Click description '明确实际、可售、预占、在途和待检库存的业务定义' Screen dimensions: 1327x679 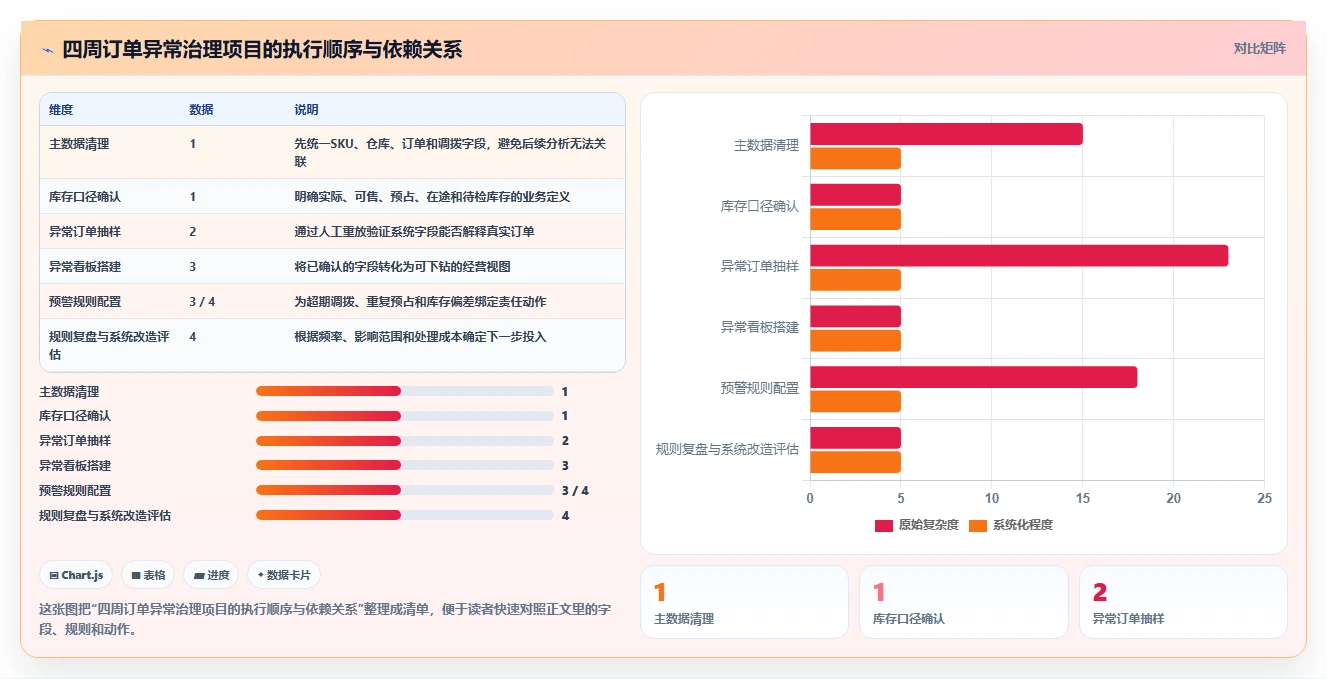(x=432, y=197)
